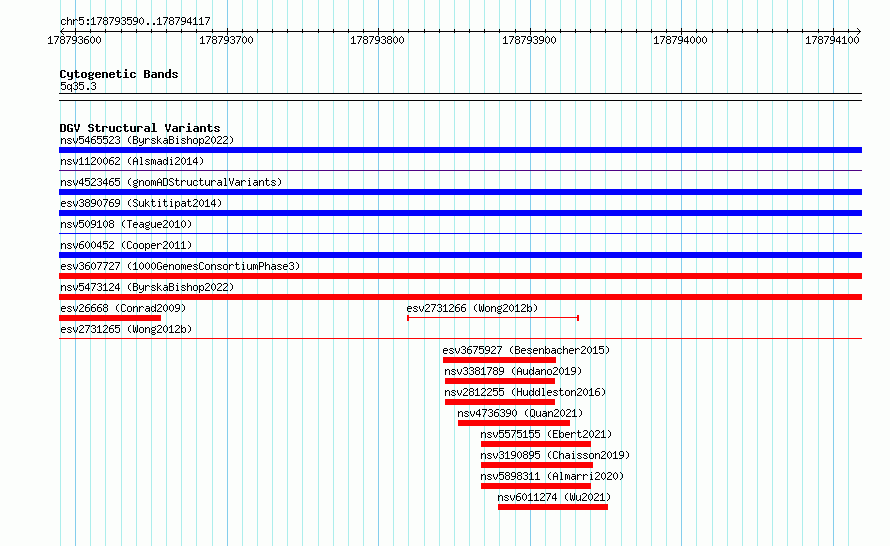Open the esv3890769 (Suktitipat2014) label
This screenshot has width=890, height=546.
141,203
